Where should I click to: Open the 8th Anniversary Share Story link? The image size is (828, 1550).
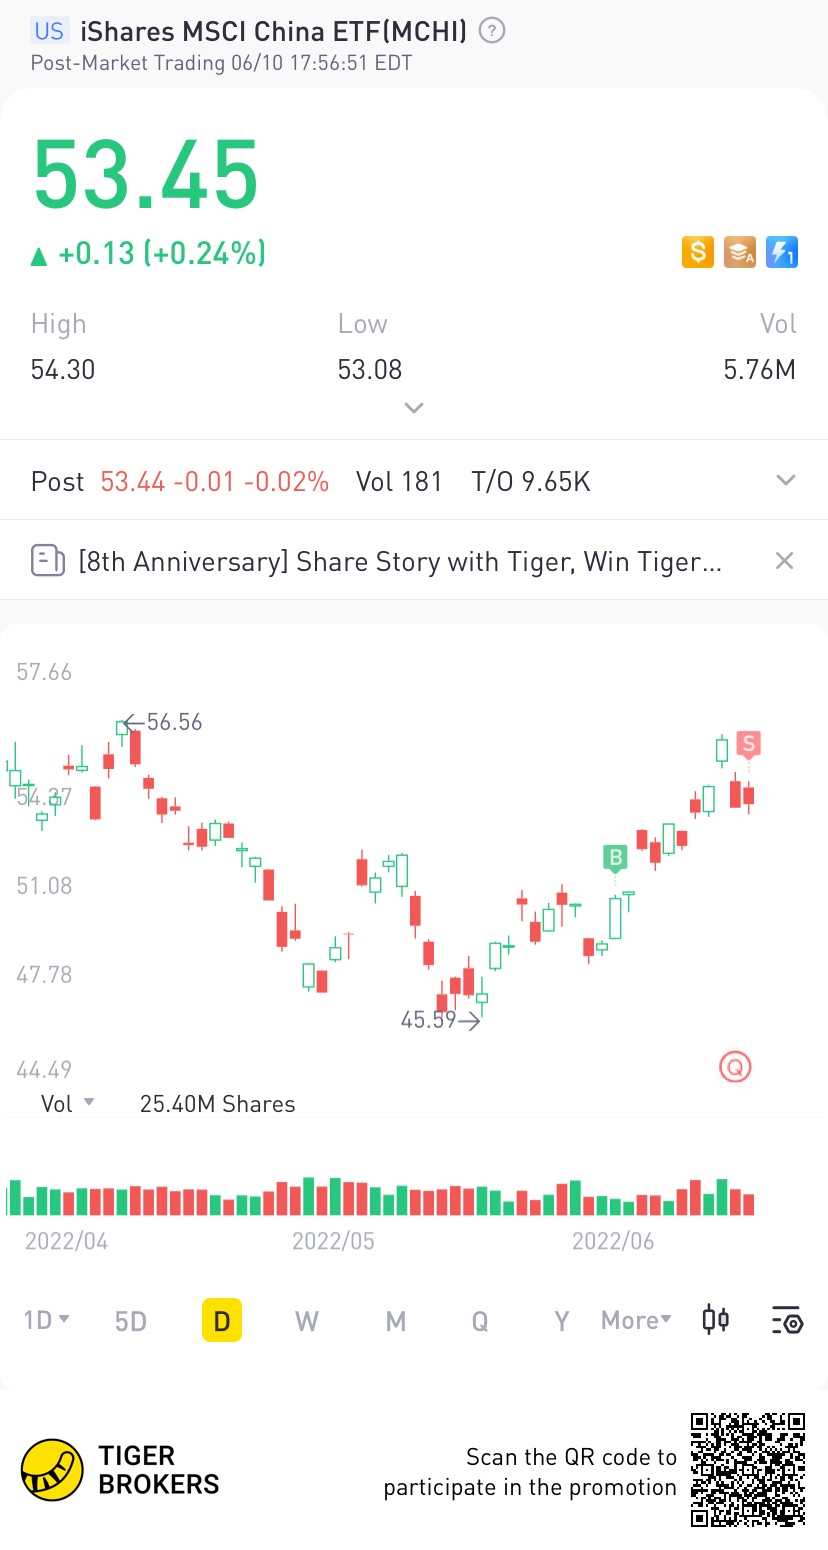(x=400, y=561)
